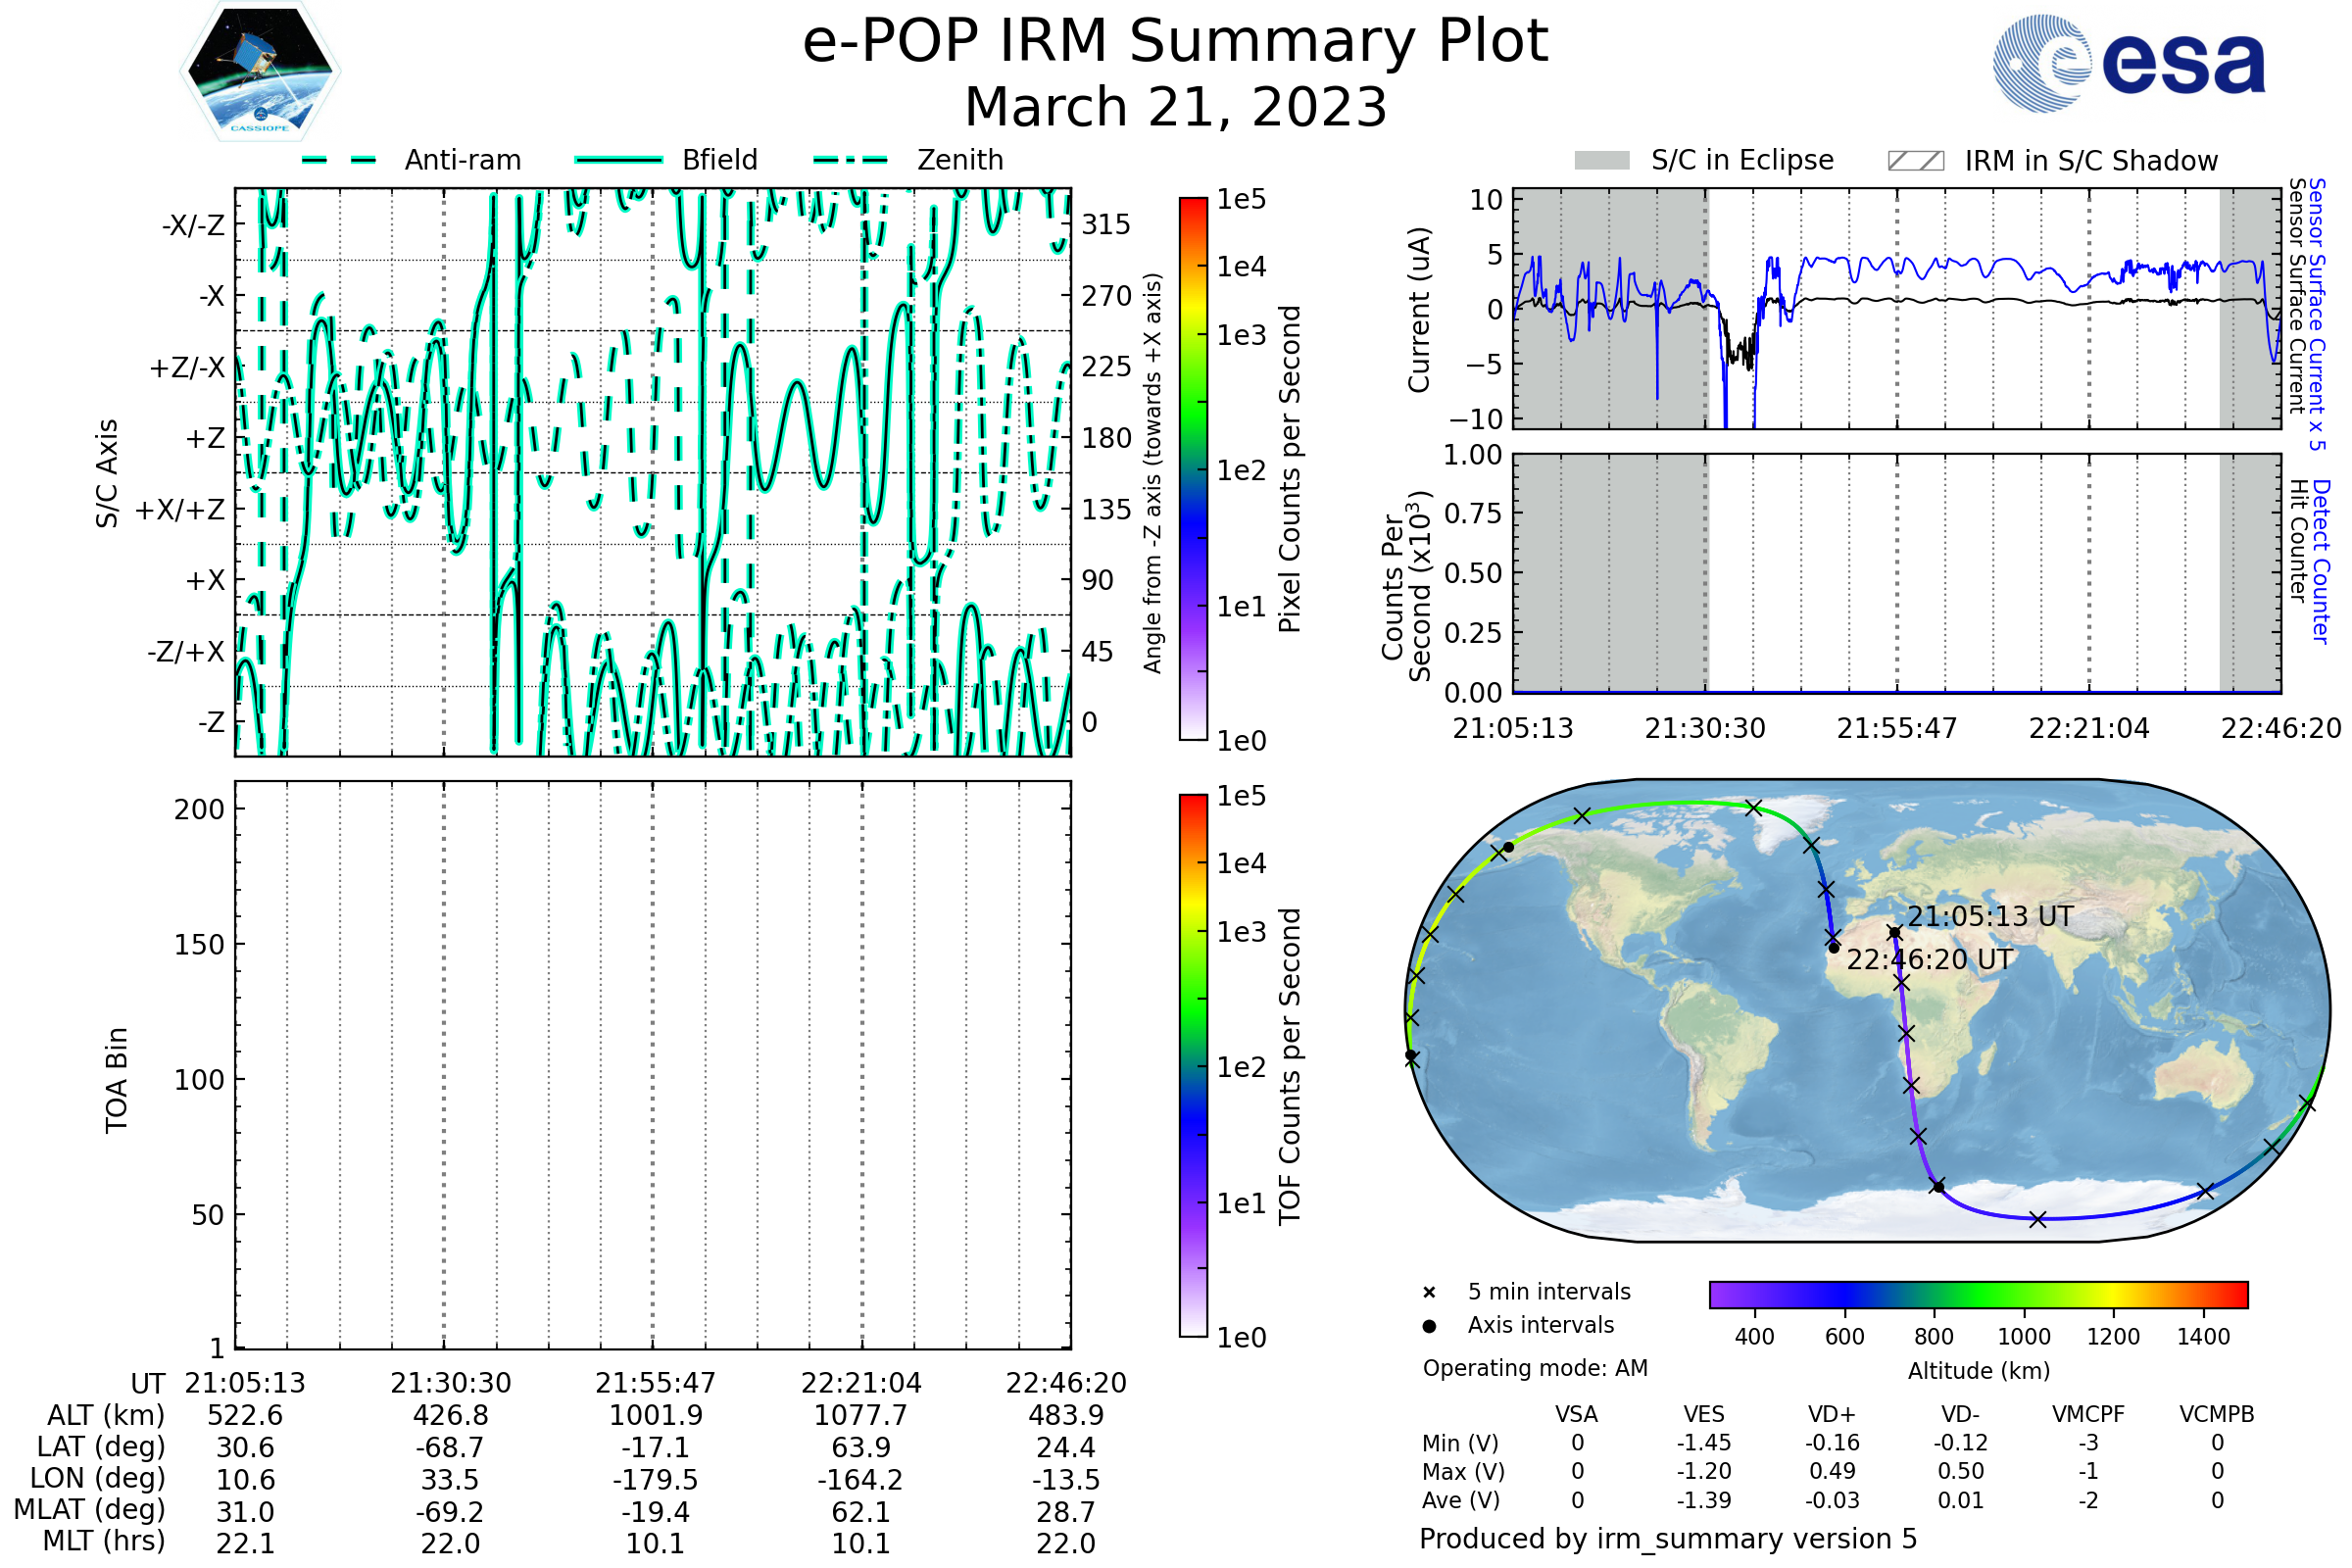Click the VES column header in voltage table
The height and width of the screenshot is (1568, 2352).
click(x=1704, y=1415)
